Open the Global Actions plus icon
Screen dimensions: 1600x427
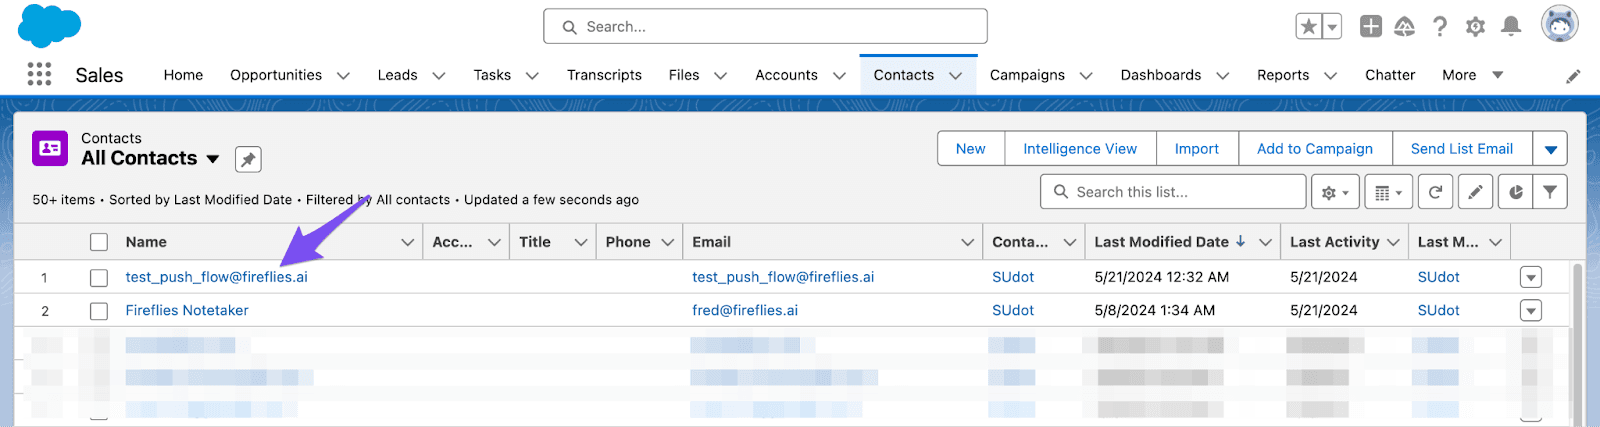(x=1371, y=27)
